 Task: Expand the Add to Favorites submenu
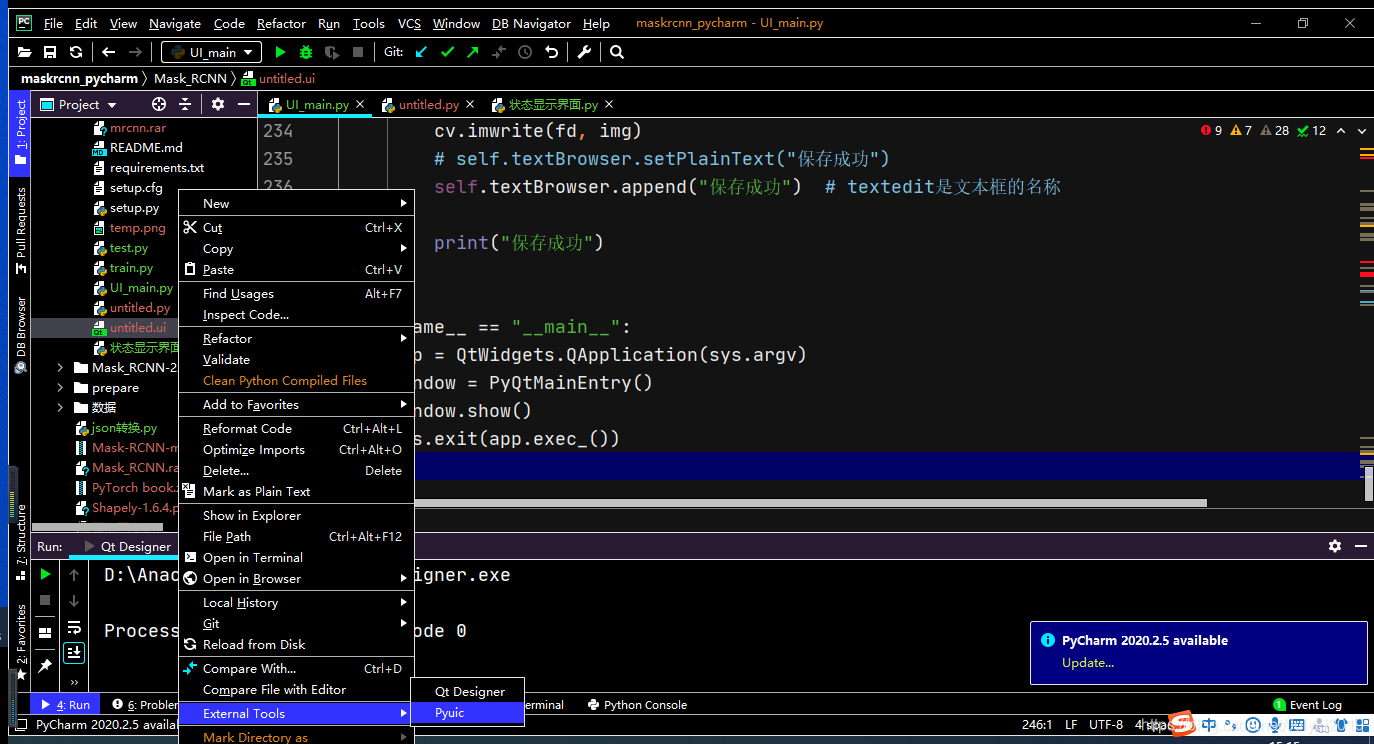point(296,405)
